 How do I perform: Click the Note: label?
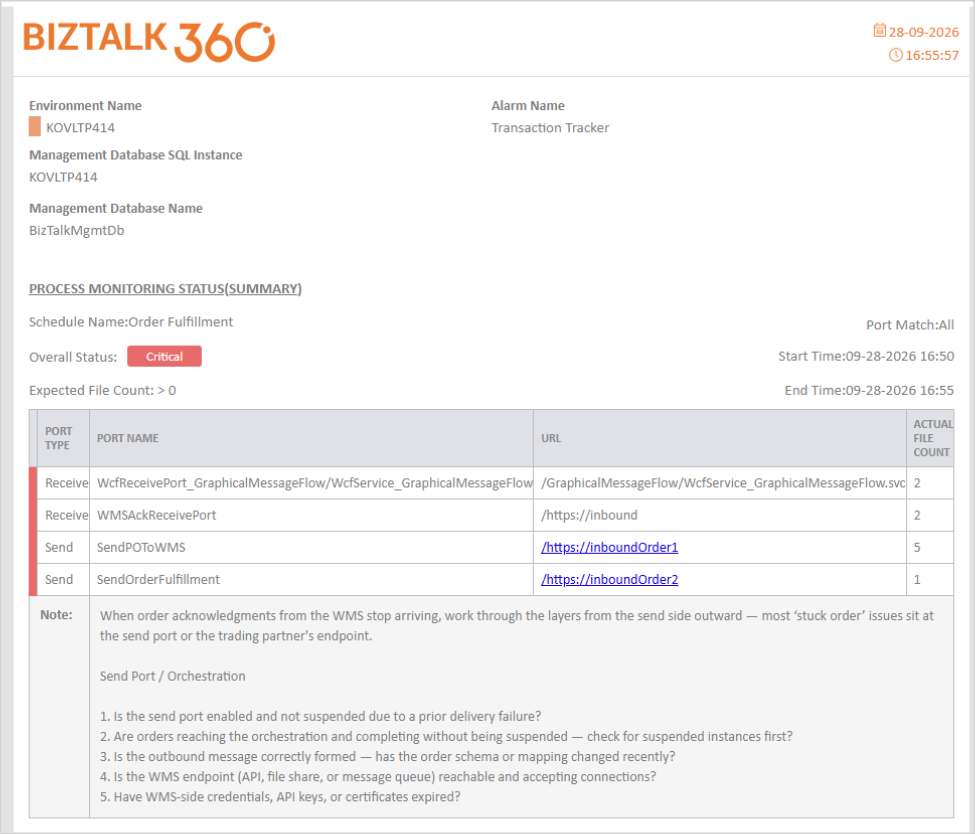[x=56, y=615]
